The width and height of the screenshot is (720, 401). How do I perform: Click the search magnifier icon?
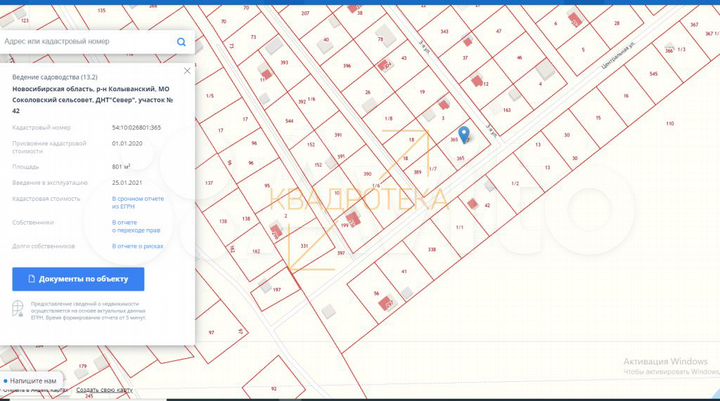point(181,42)
